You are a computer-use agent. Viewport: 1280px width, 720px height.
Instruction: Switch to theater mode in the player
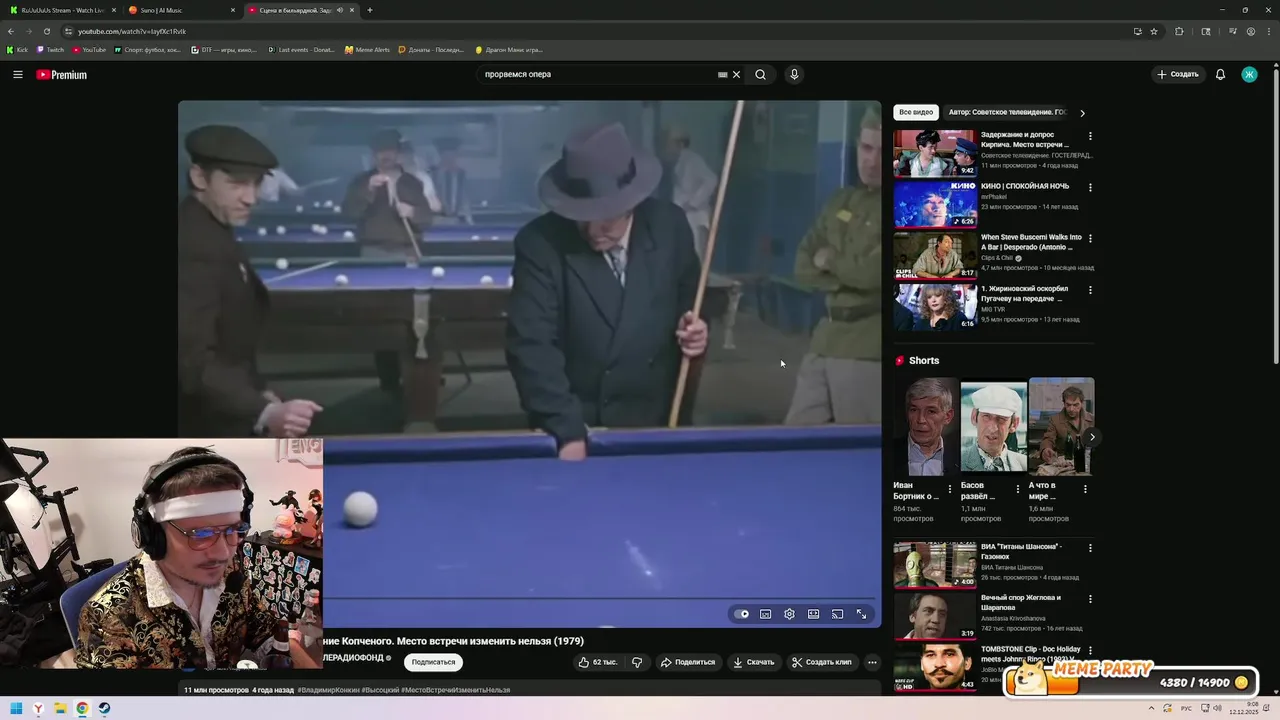pos(814,614)
